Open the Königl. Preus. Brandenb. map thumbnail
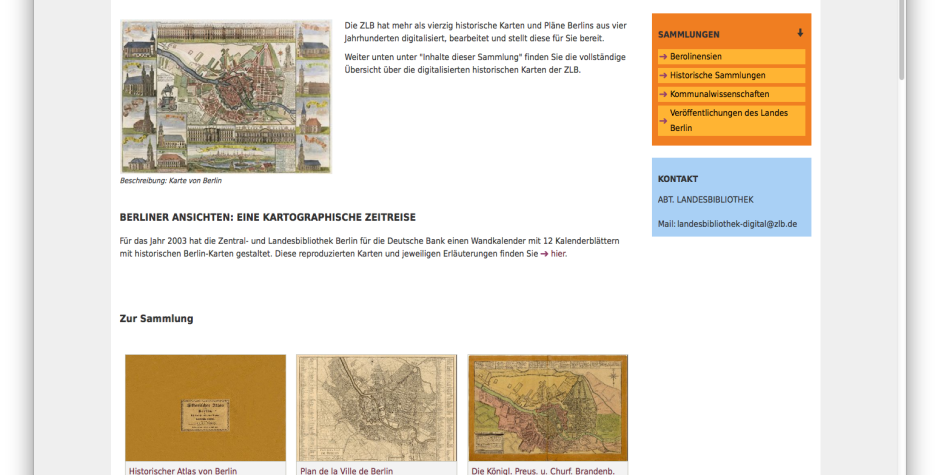 coord(548,408)
